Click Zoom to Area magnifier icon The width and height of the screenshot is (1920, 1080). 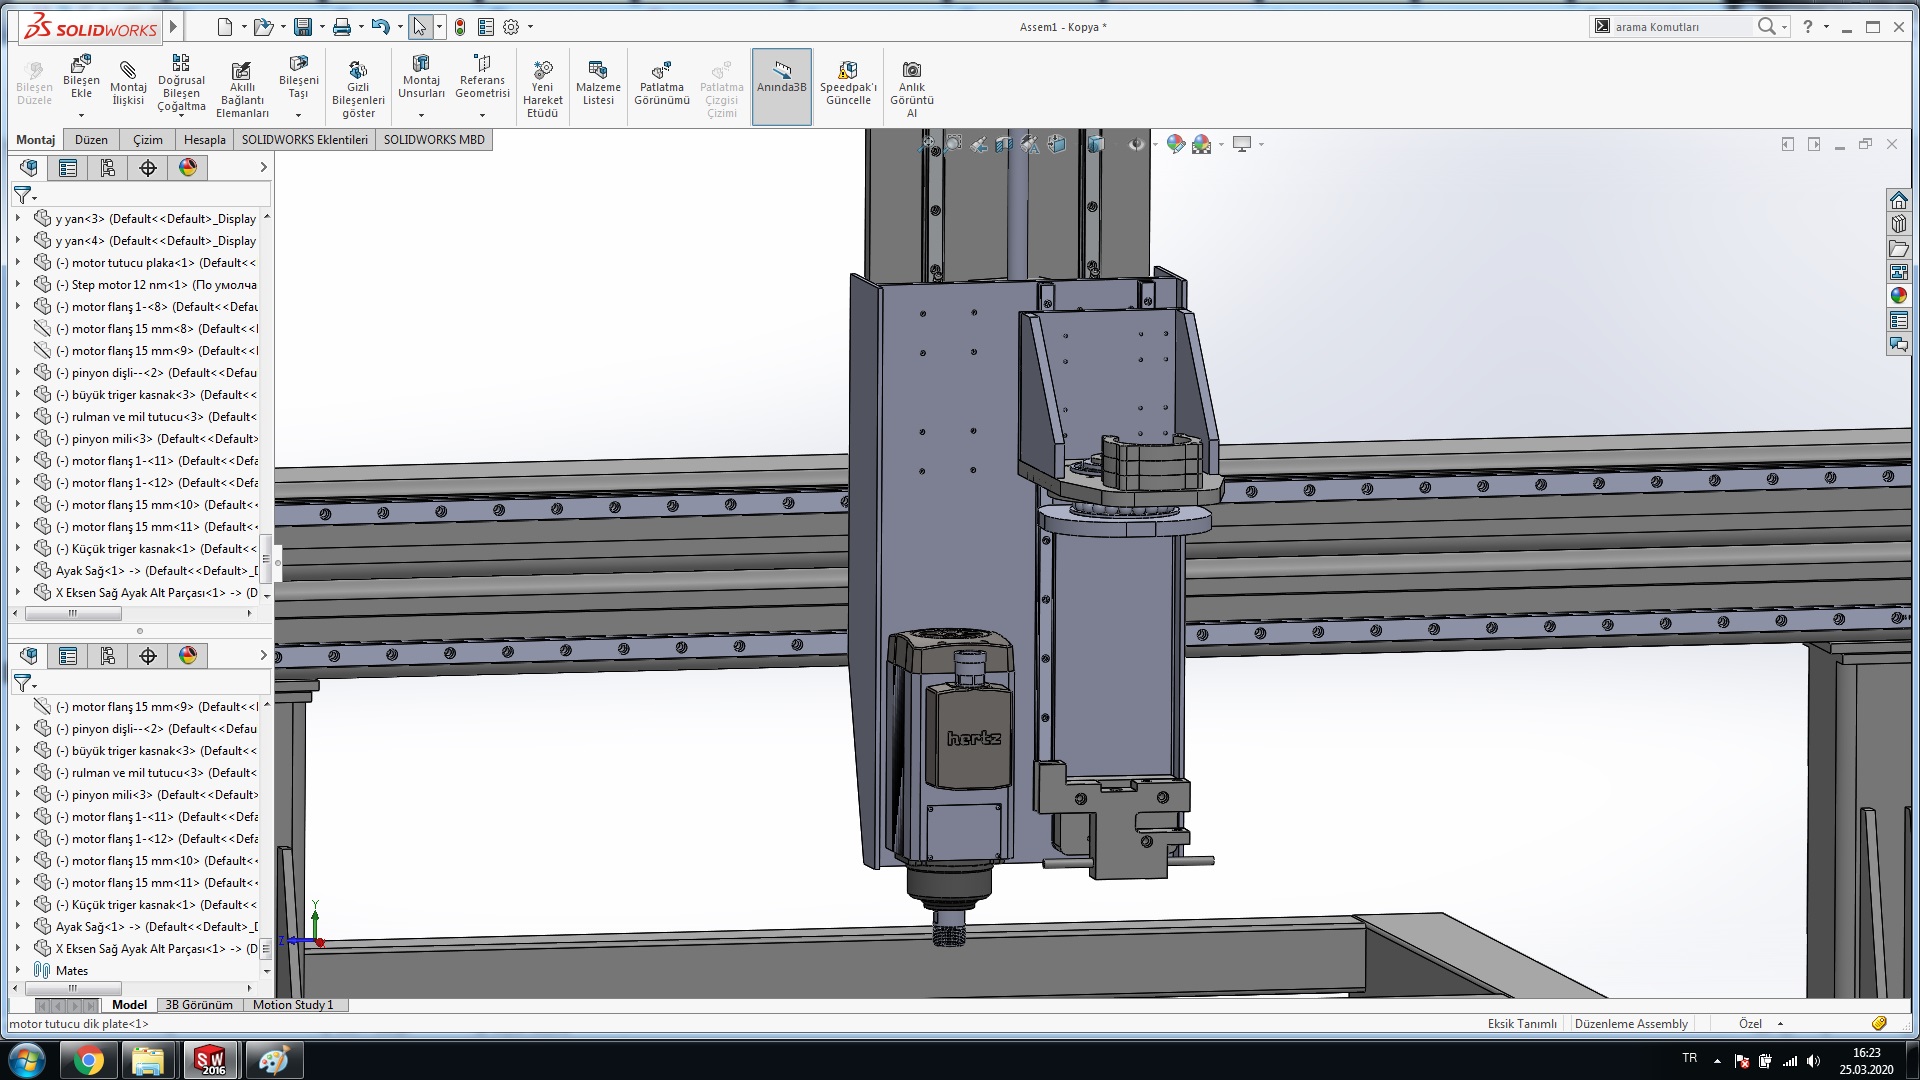pyautogui.click(x=953, y=144)
